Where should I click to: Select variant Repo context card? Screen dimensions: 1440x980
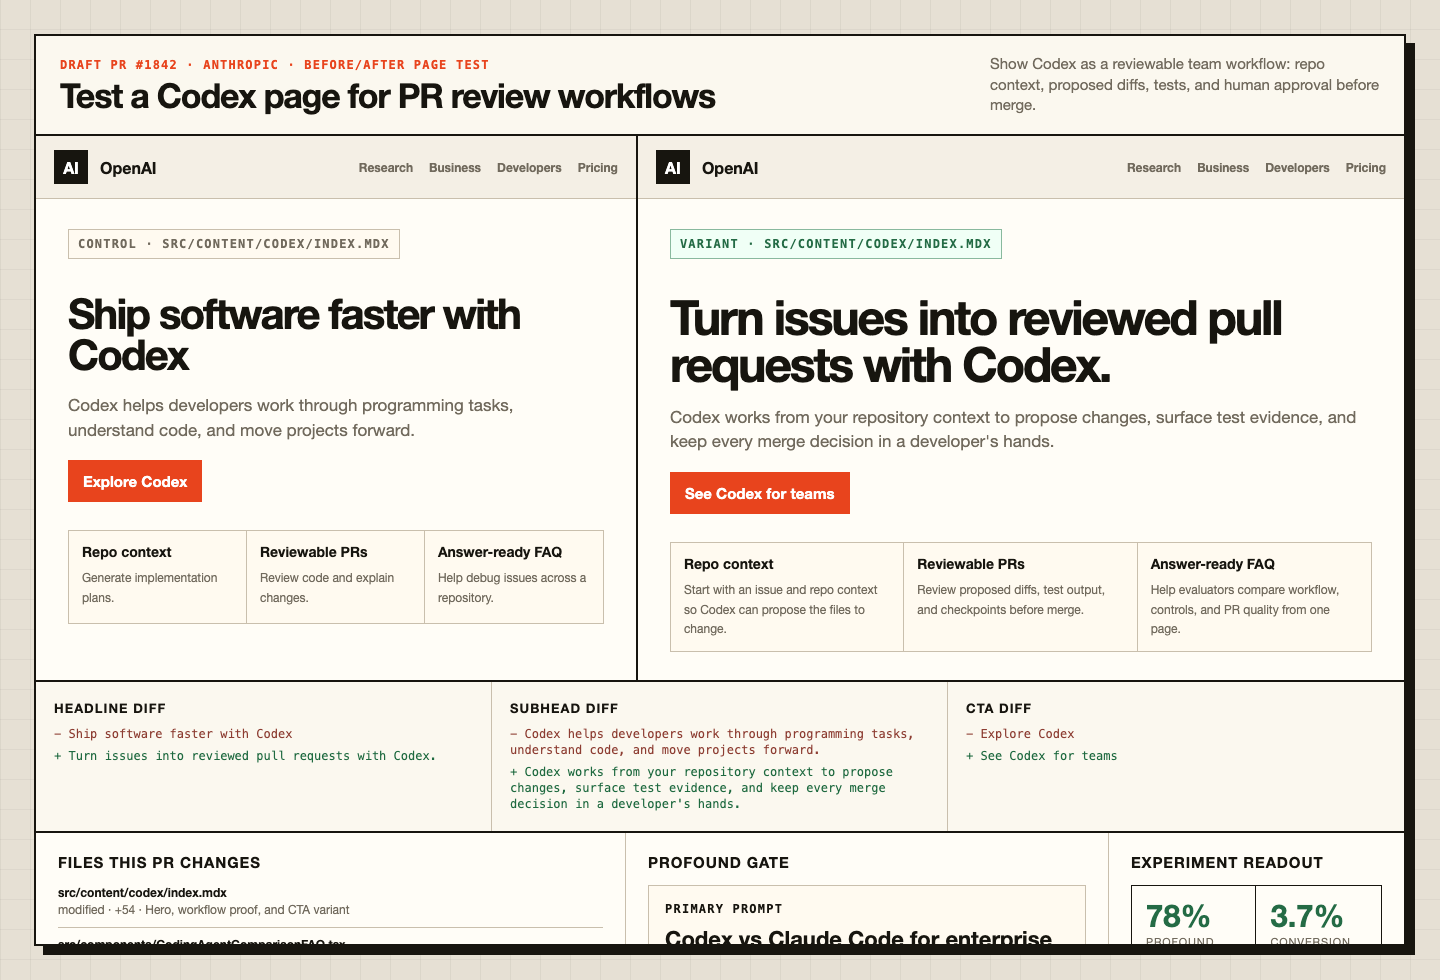pos(787,597)
